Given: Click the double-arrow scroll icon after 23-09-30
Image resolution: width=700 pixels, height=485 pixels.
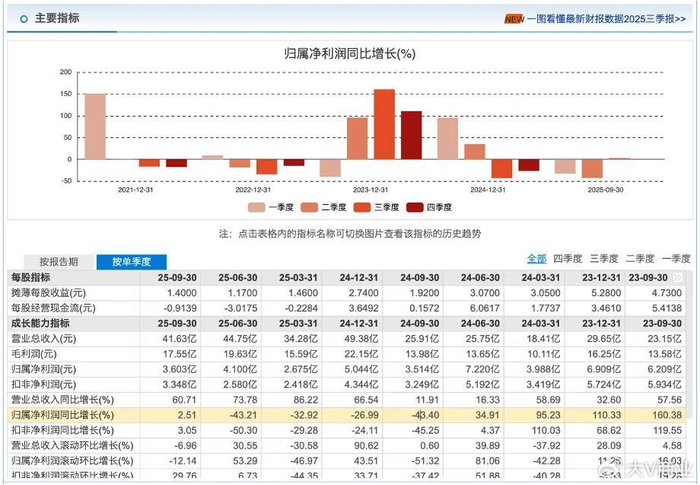Looking at the screenshot, I should click(677, 277).
